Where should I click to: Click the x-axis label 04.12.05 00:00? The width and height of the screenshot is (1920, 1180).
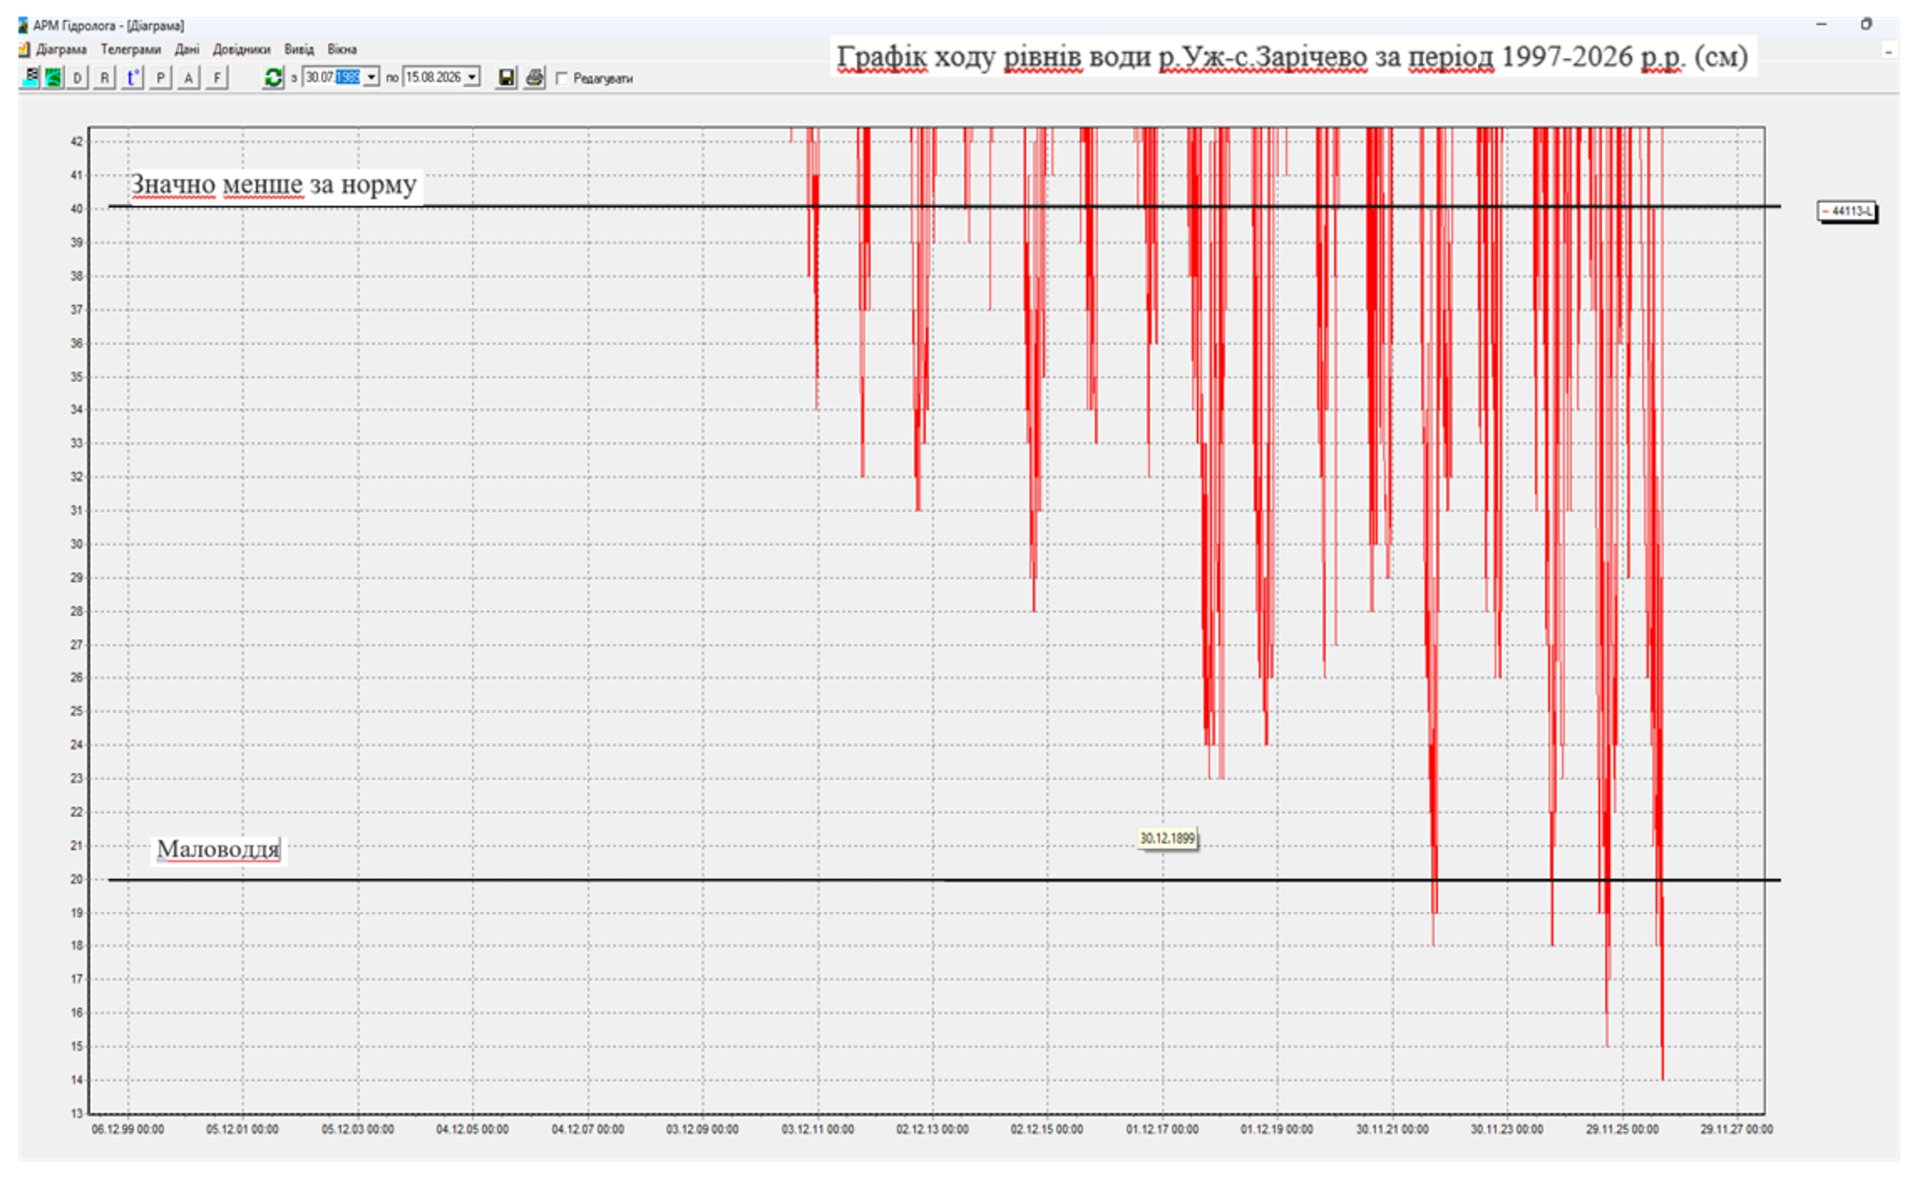click(472, 1129)
